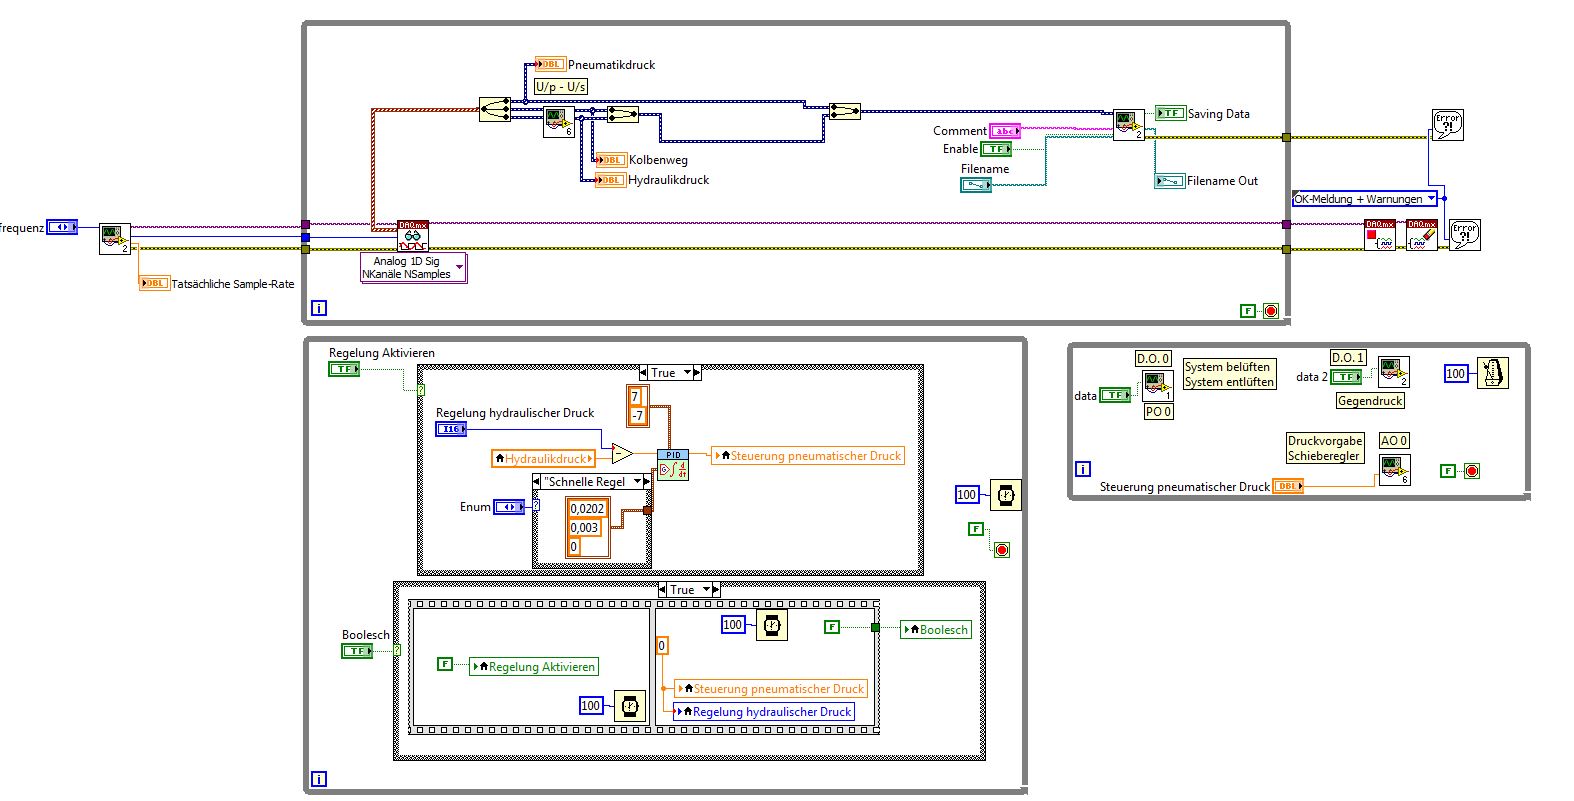
Task: Toggle the Regelung Aktivieren boolean terminal
Action: [344, 369]
